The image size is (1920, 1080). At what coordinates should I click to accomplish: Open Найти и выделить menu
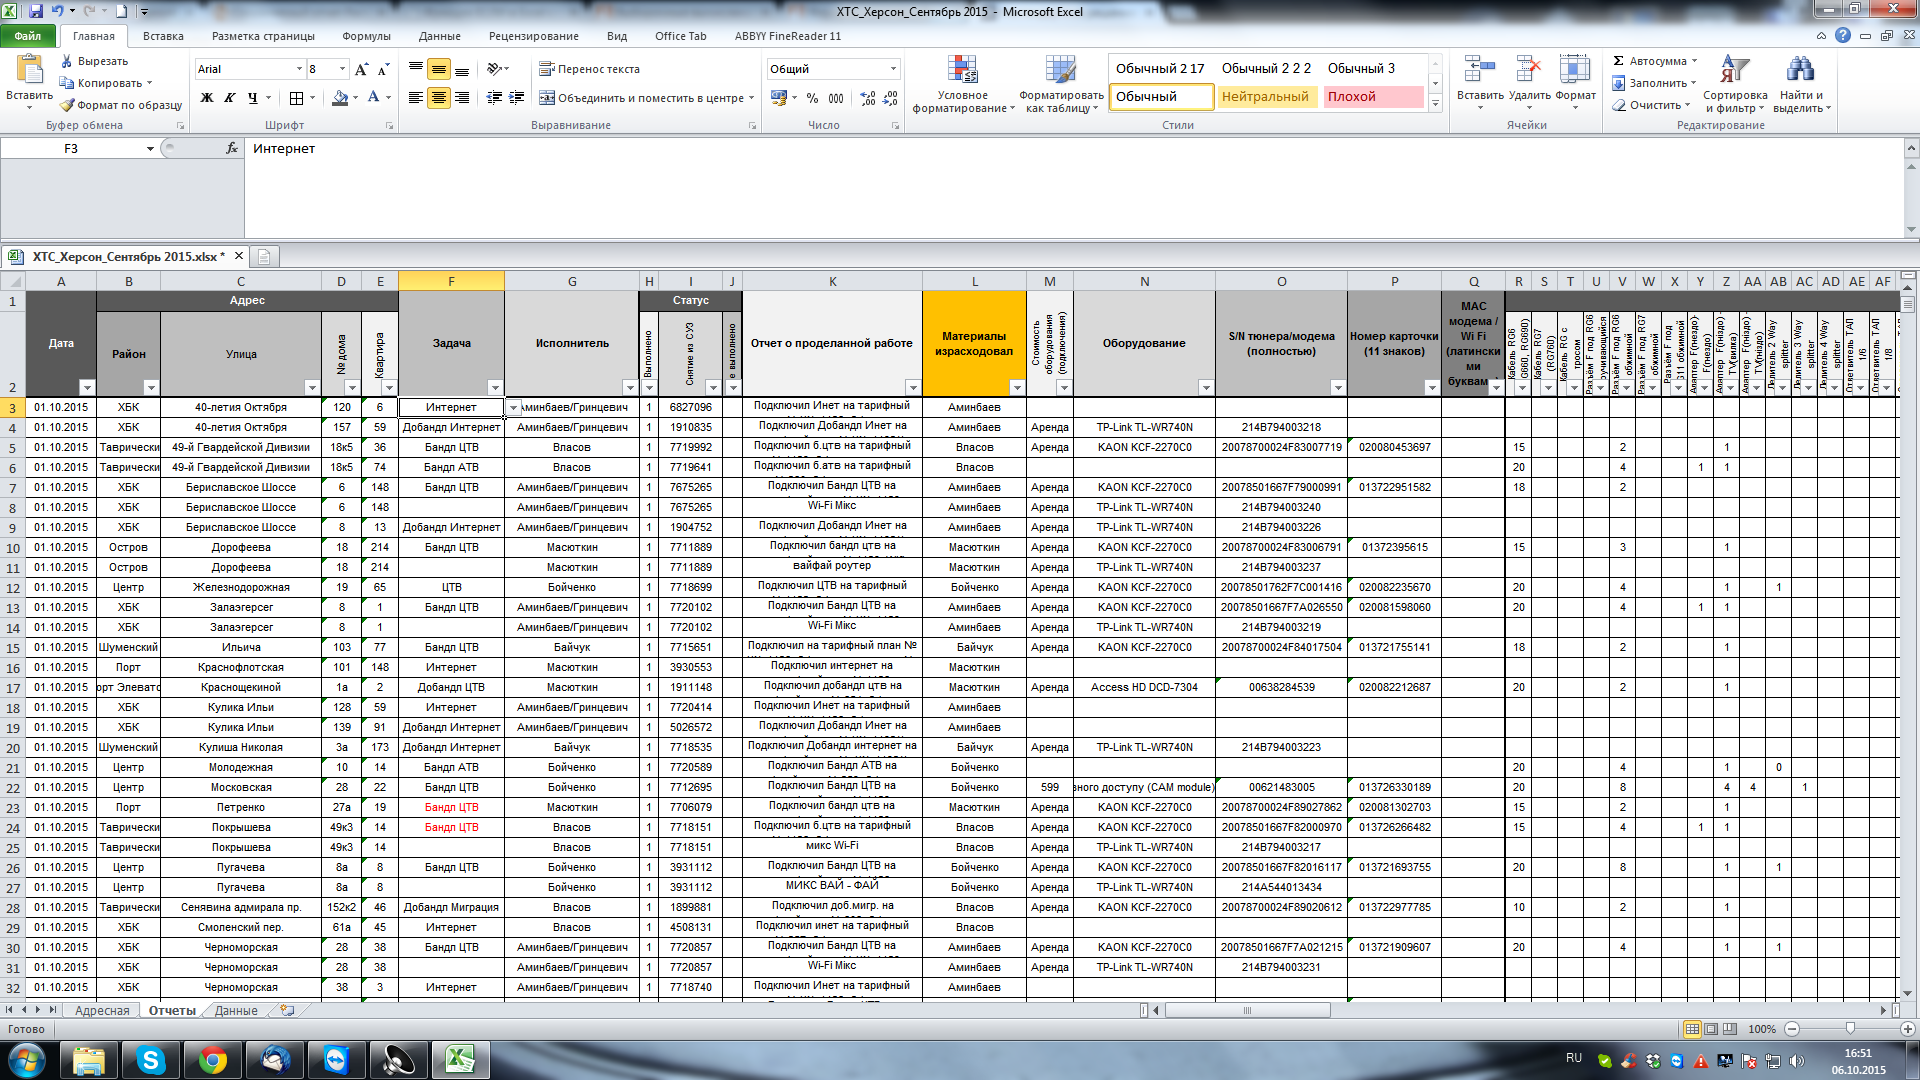(x=1801, y=84)
